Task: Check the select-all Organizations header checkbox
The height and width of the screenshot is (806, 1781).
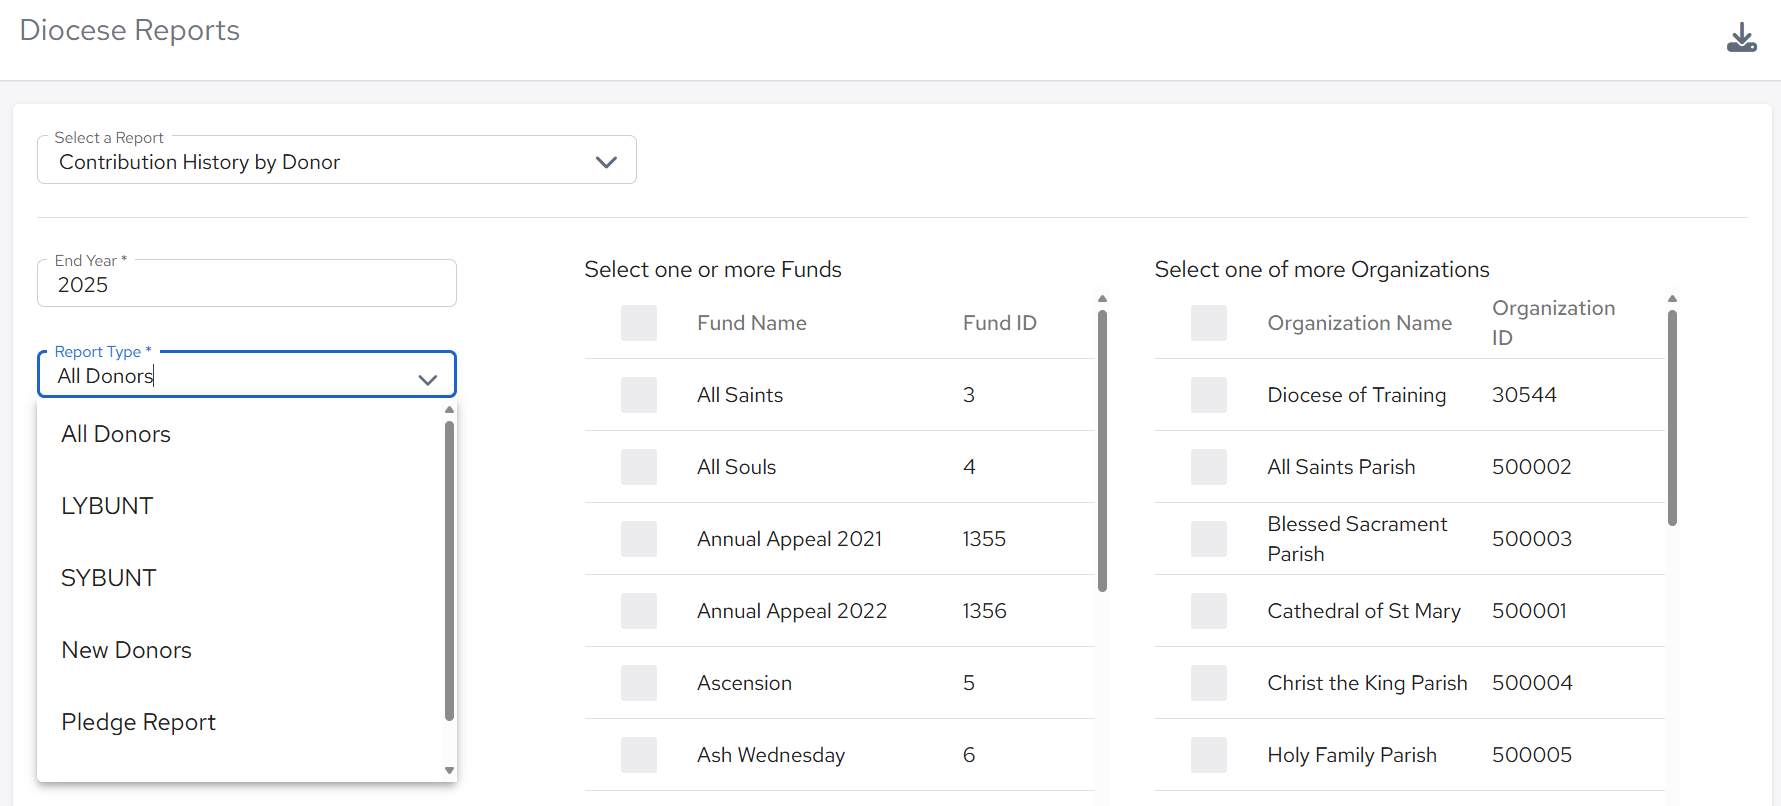Action: click(1209, 323)
